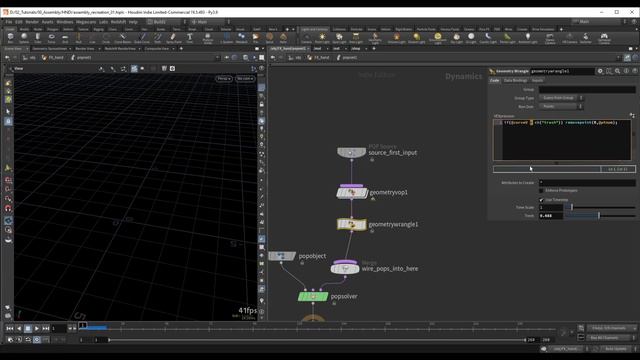Toggle the Use Timestep checkbox
The height and width of the screenshot is (360, 640).
[541, 200]
